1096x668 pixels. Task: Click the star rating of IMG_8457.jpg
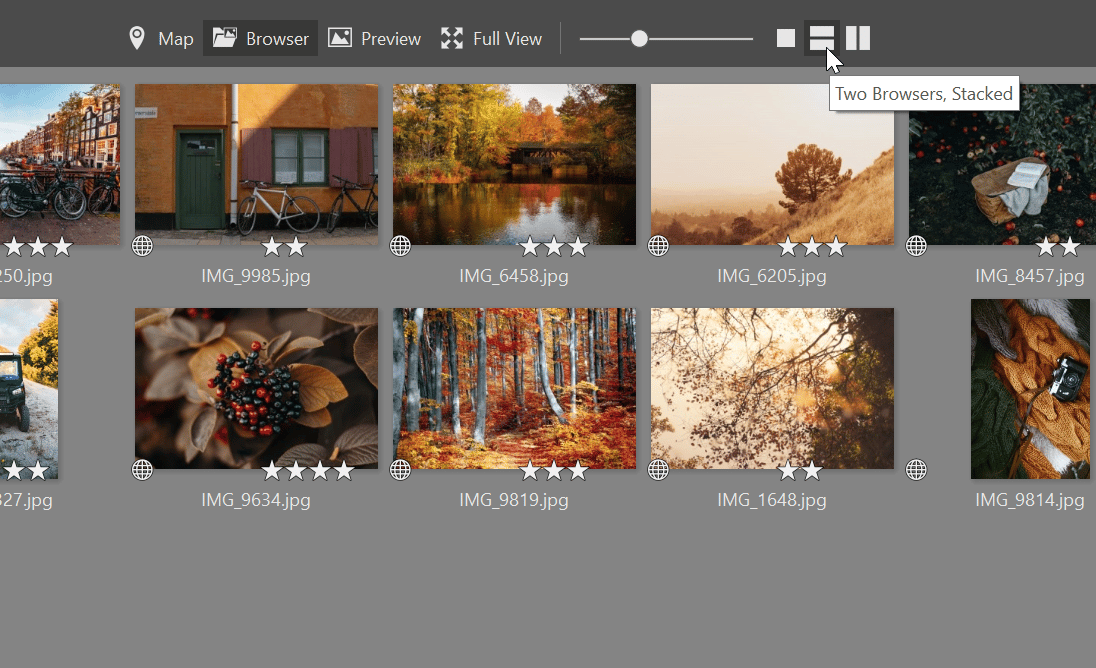tap(1058, 247)
